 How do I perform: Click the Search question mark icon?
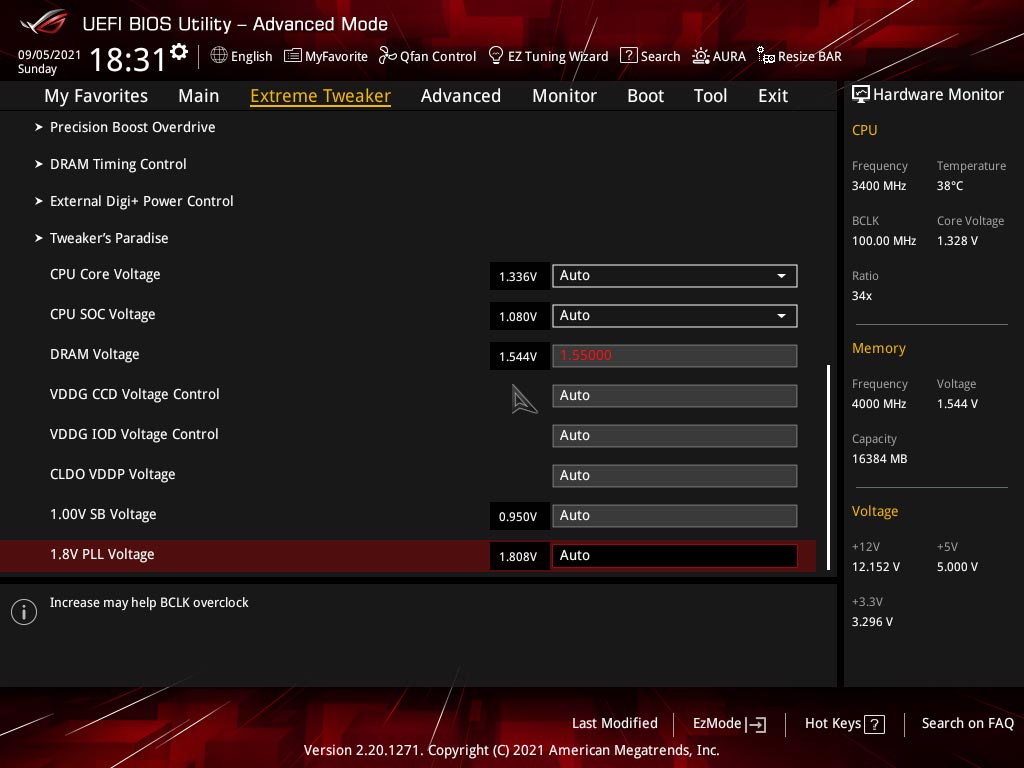tap(628, 55)
